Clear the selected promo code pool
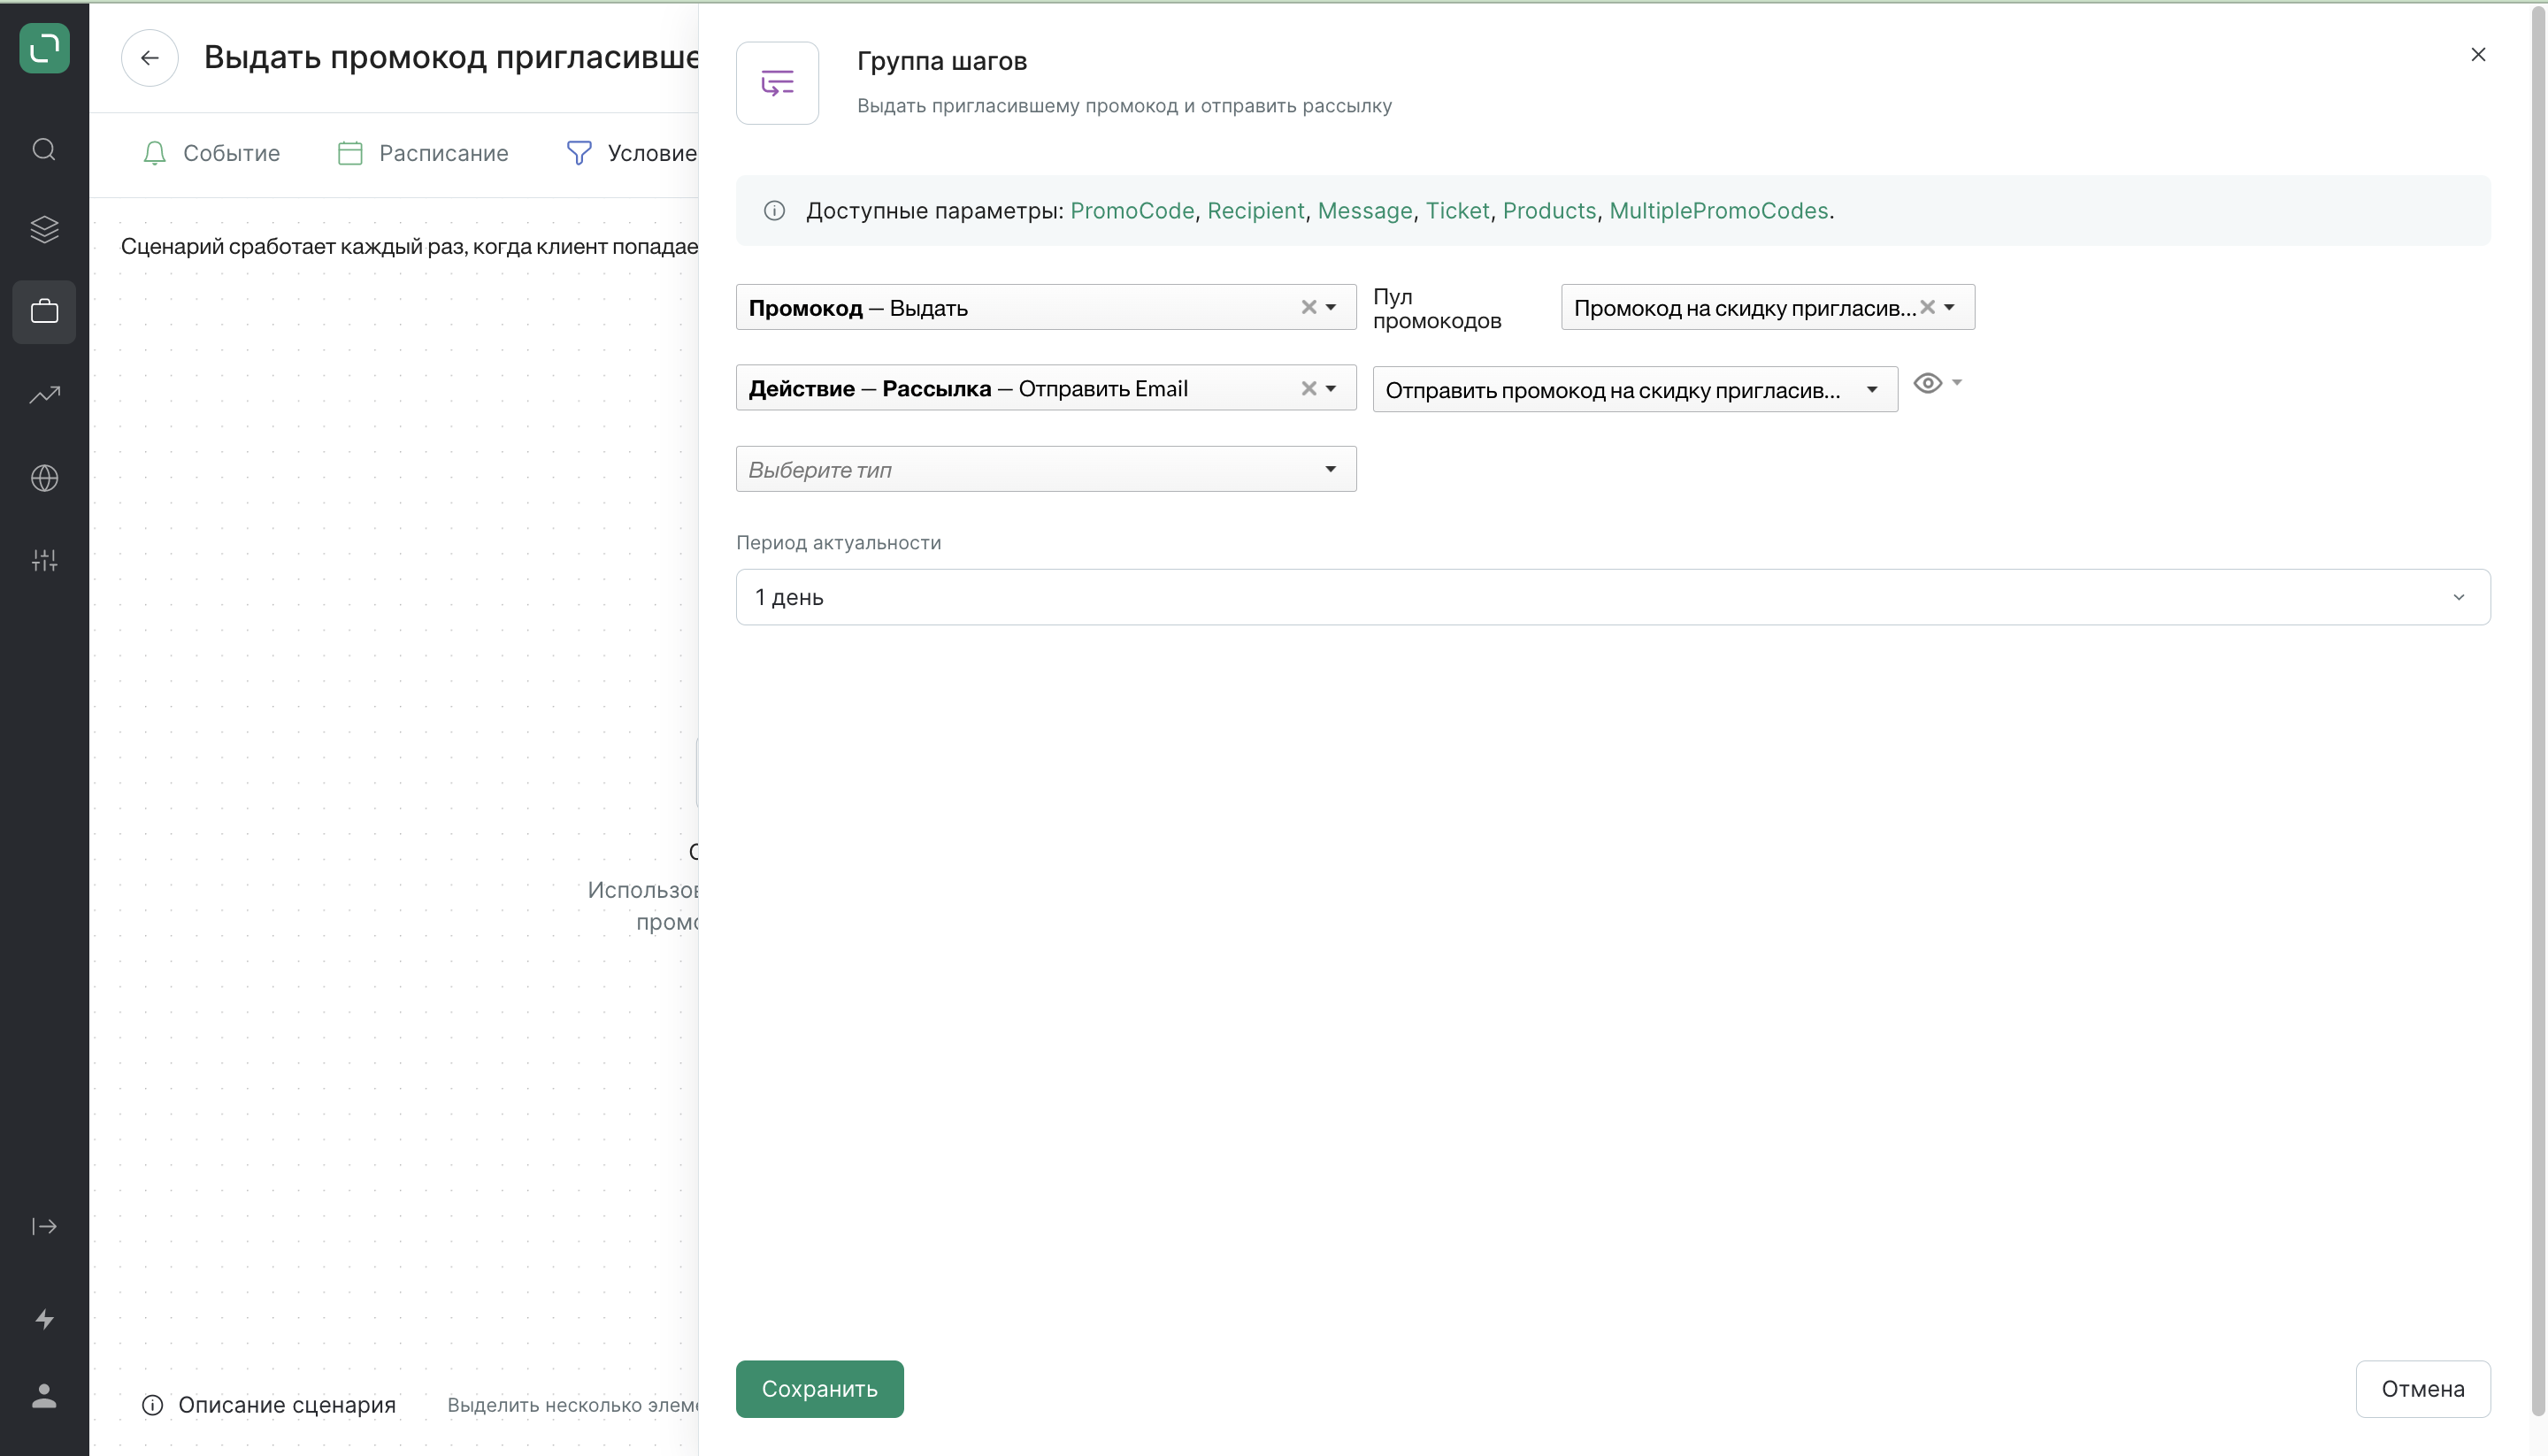 (x=1927, y=307)
